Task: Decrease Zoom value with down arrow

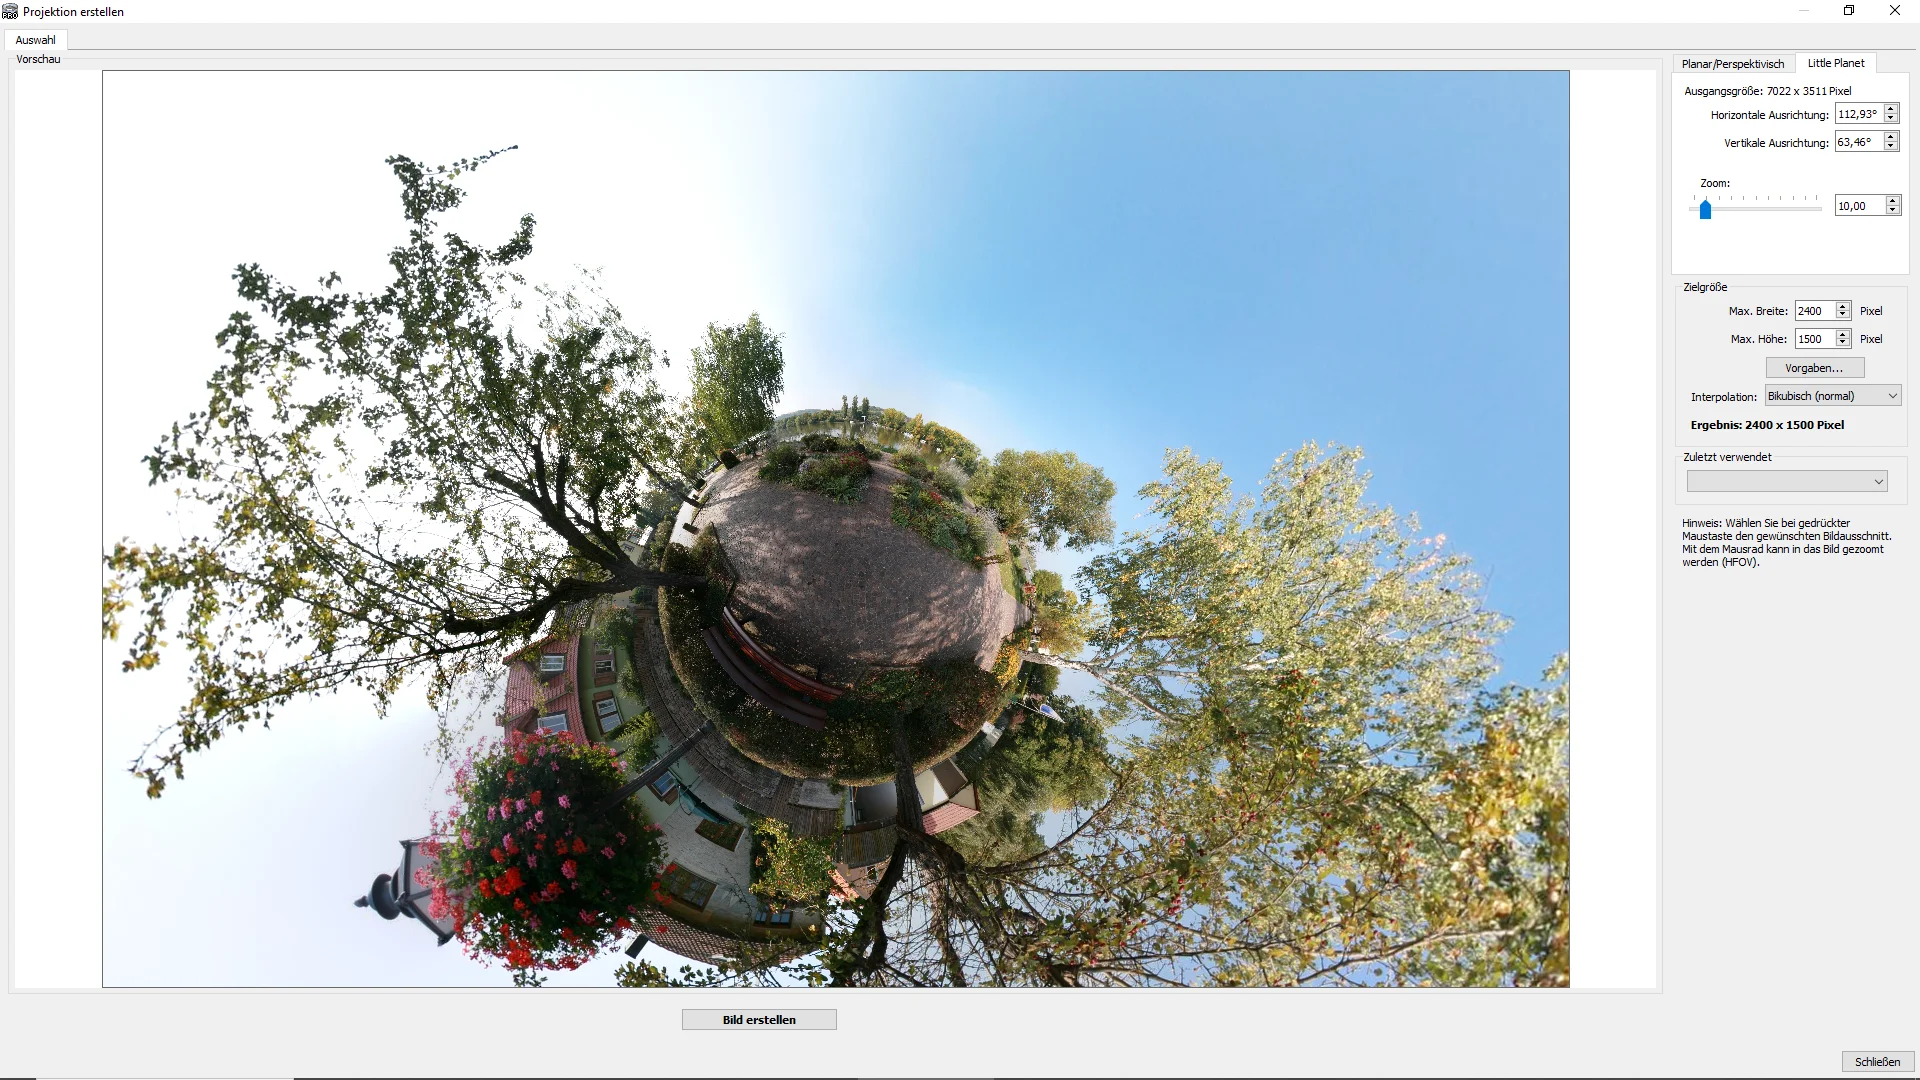Action: point(1893,211)
